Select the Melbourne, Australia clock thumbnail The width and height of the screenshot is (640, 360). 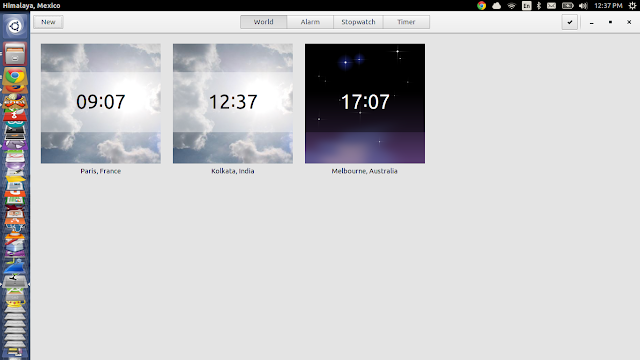coord(365,104)
